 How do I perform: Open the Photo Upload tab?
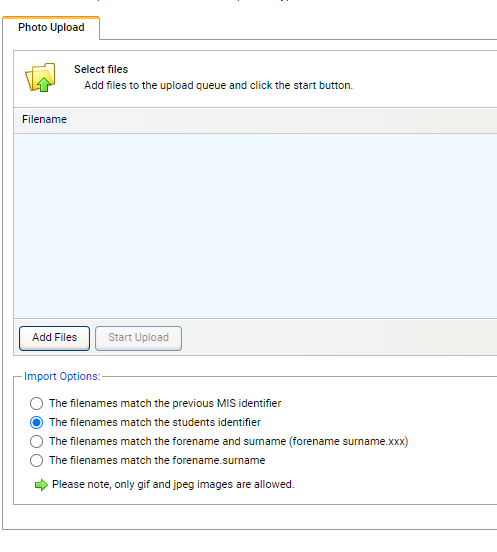click(51, 27)
